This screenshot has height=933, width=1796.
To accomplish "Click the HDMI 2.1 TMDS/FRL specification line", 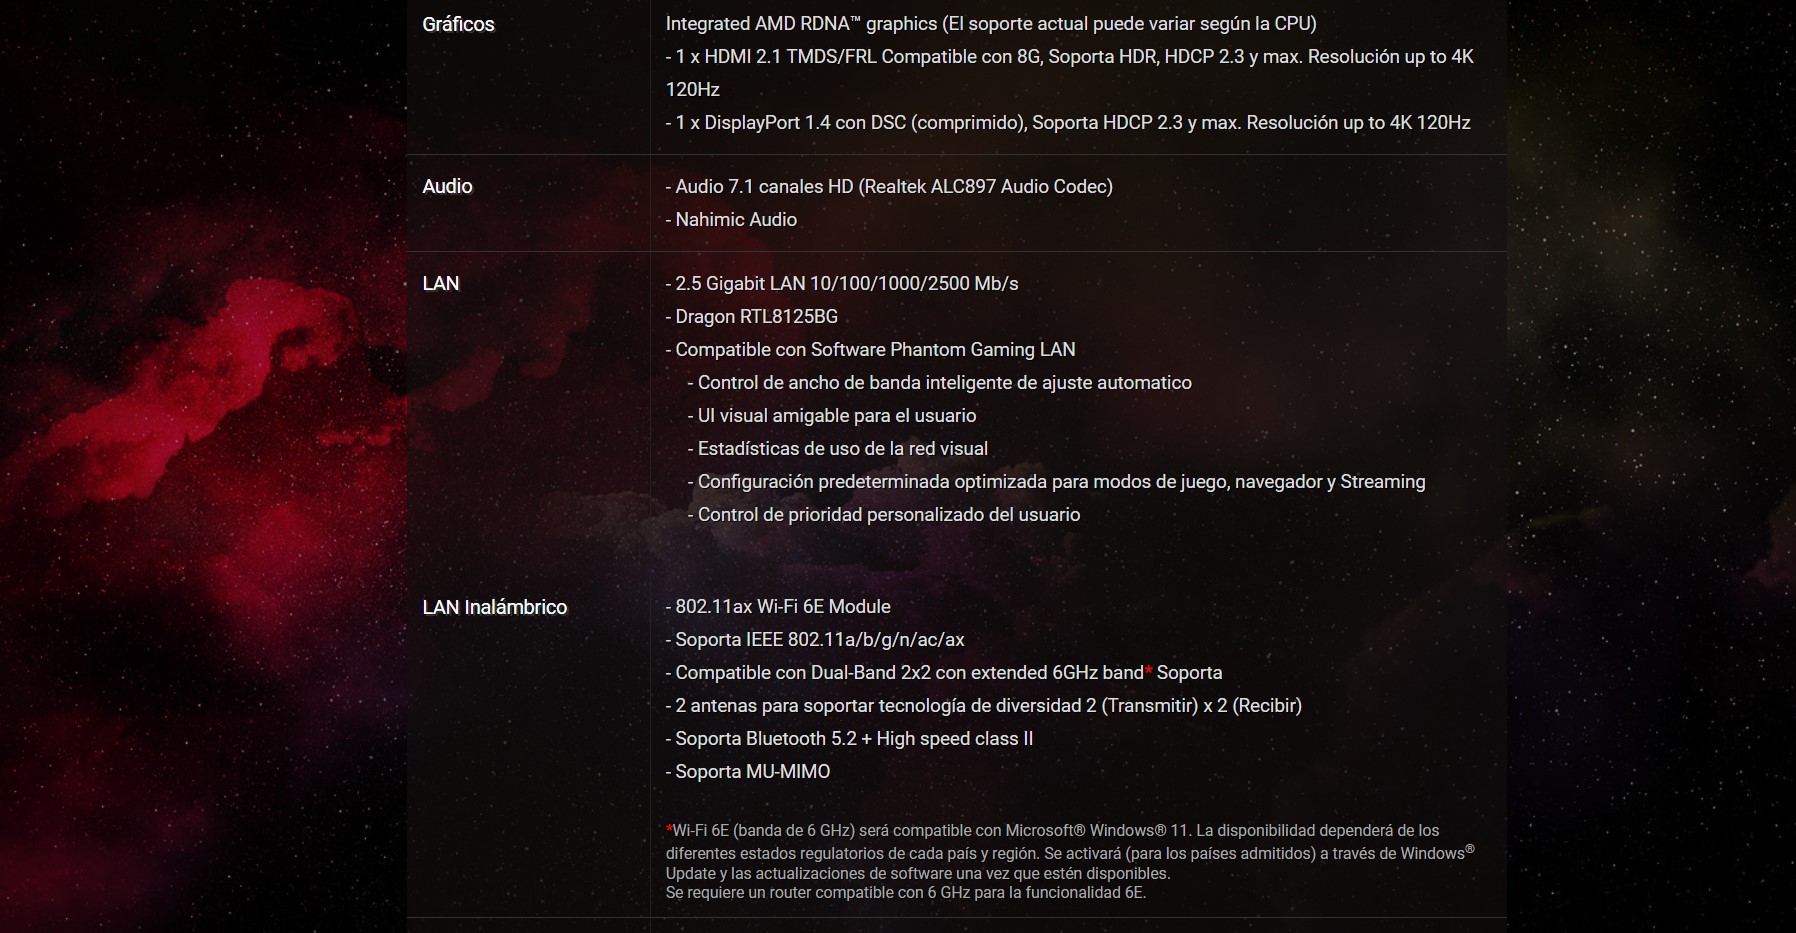I will (1069, 57).
